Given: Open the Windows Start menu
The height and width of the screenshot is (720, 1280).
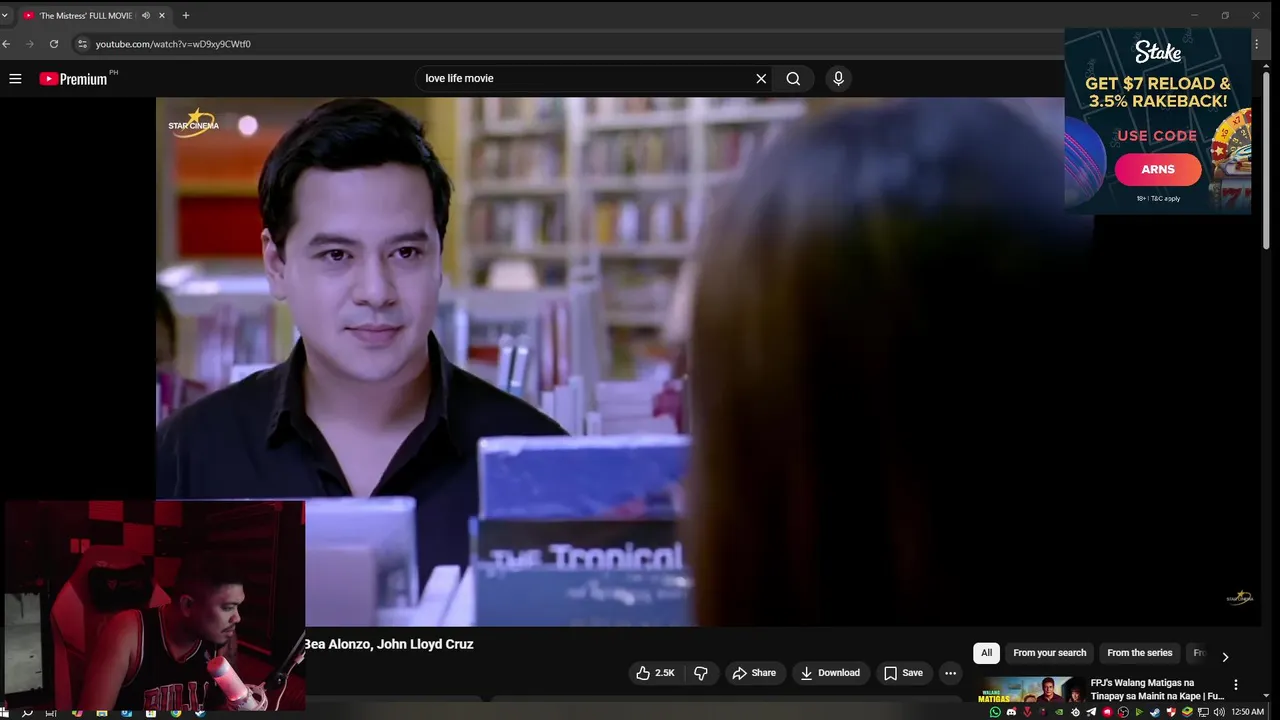Looking at the screenshot, I should pyautogui.click(x=4, y=713).
